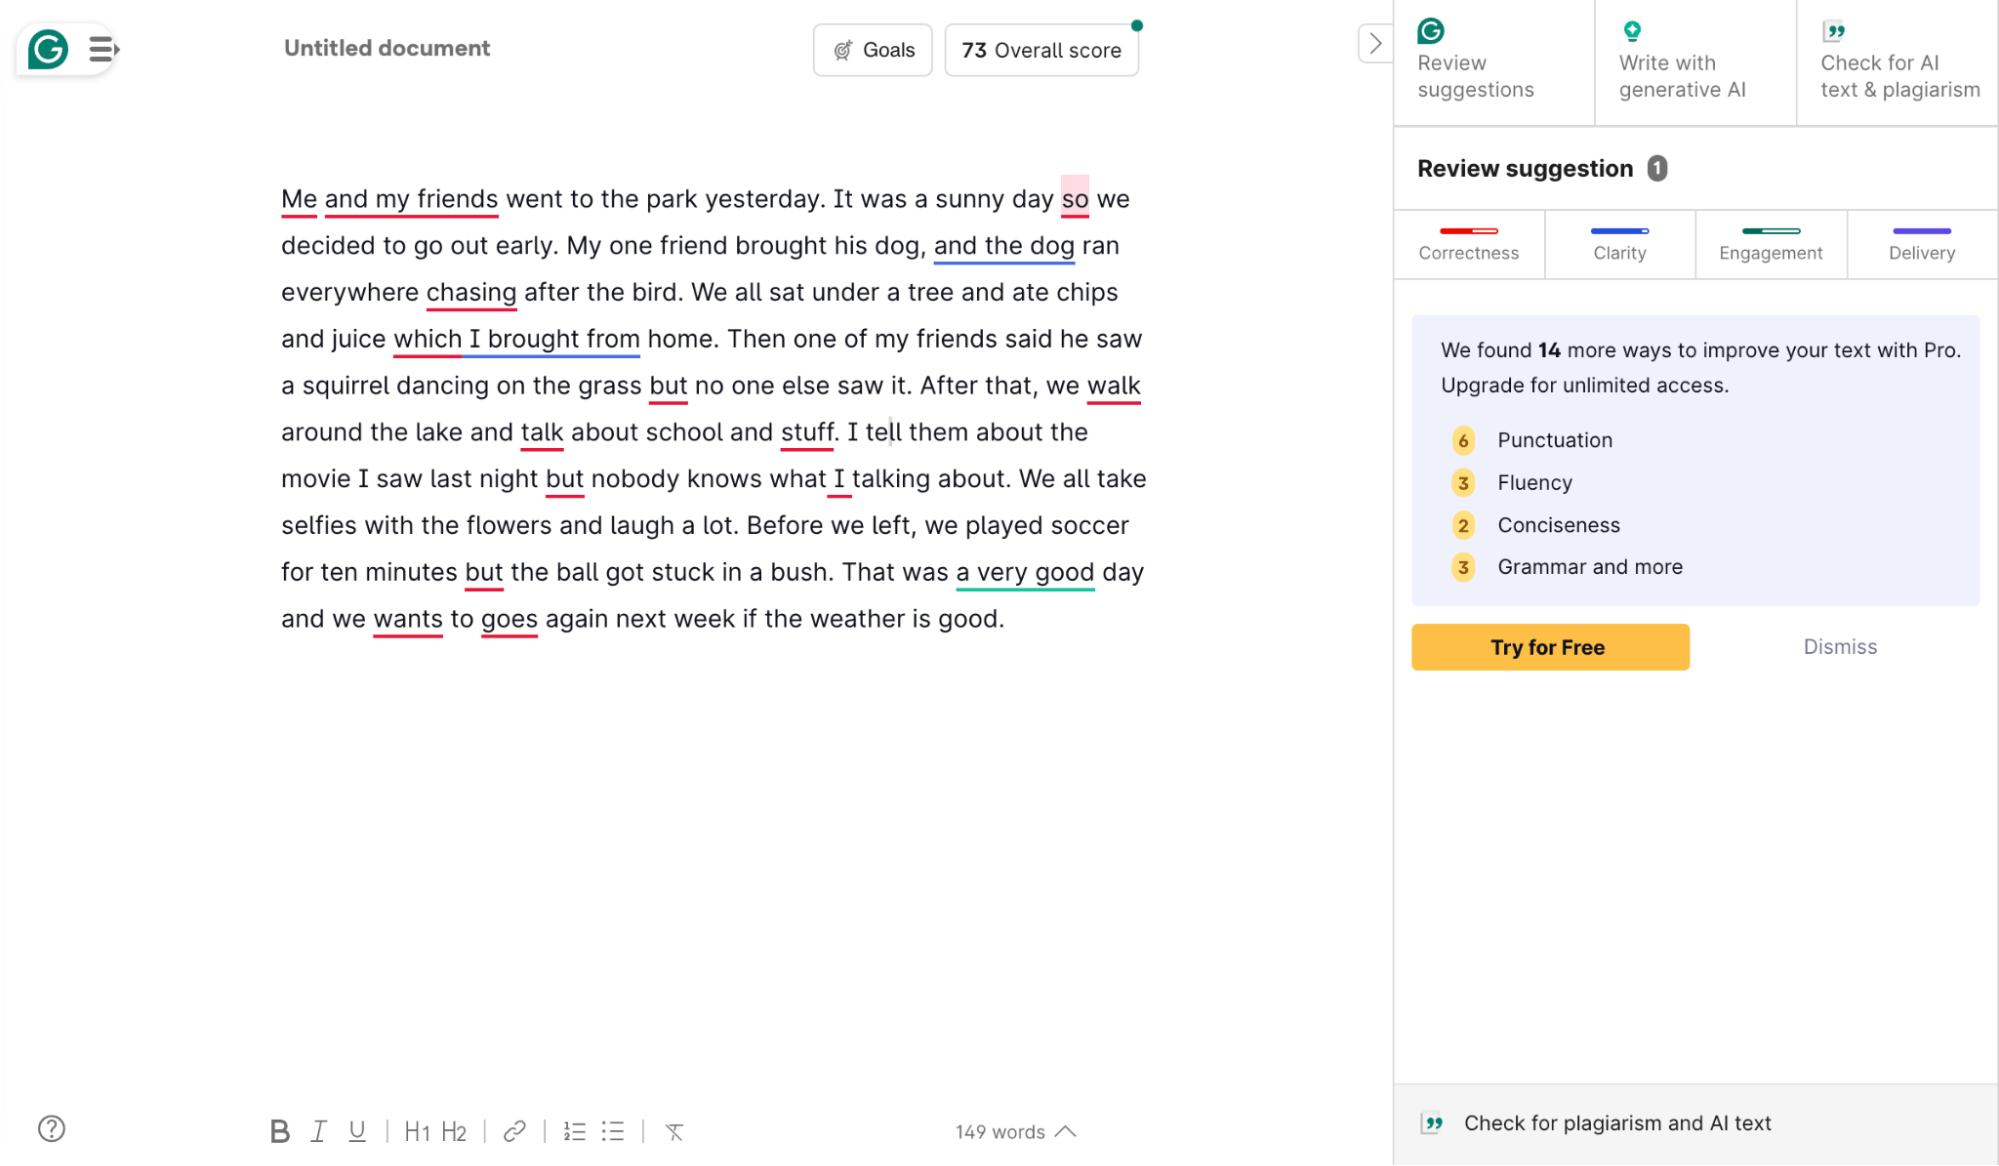This screenshot has height=1166, width=1999.
Task: Click underlined phrase "and the dog"
Action: click(x=1004, y=246)
